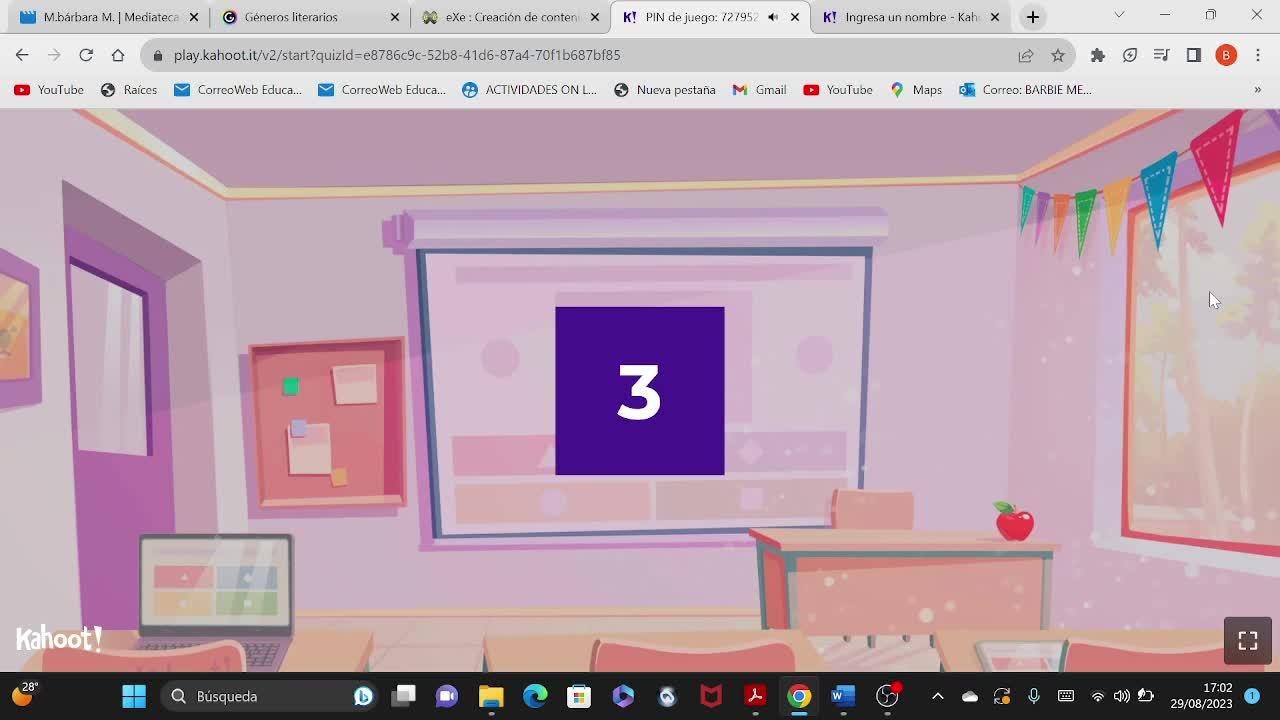
Task: Open the Chrome three-dot menu
Action: [1258, 55]
